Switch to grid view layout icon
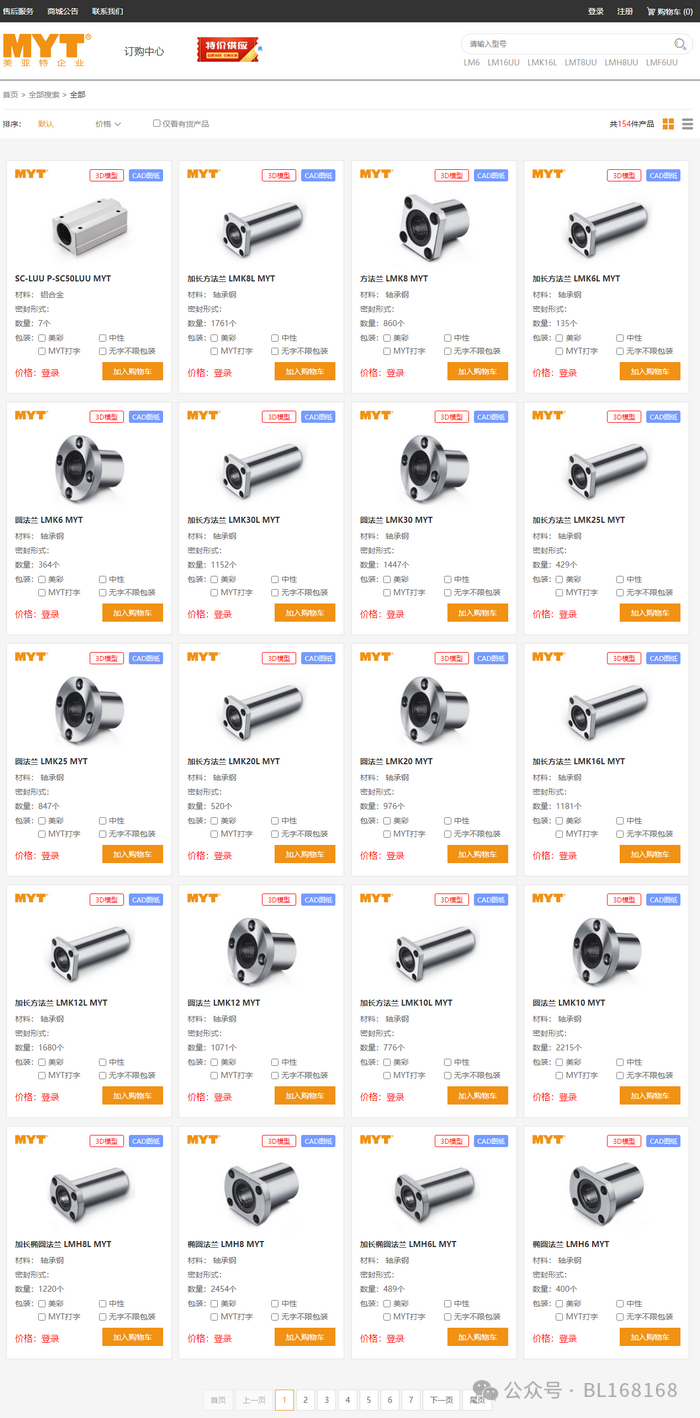 669,124
